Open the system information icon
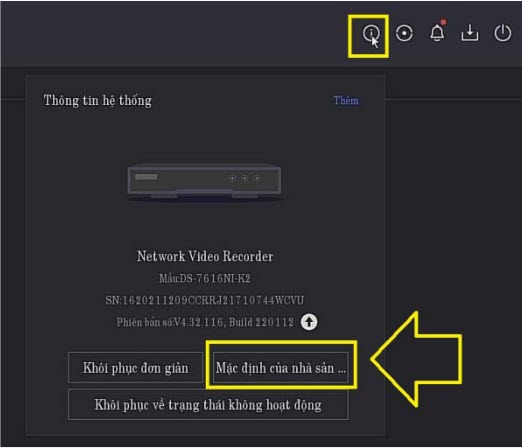 (370, 33)
